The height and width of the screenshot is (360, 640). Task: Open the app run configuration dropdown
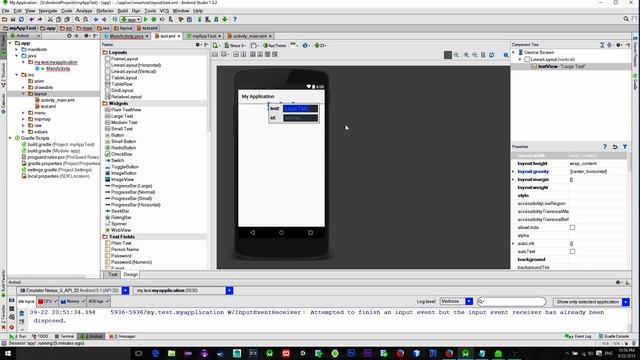[131, 19]
